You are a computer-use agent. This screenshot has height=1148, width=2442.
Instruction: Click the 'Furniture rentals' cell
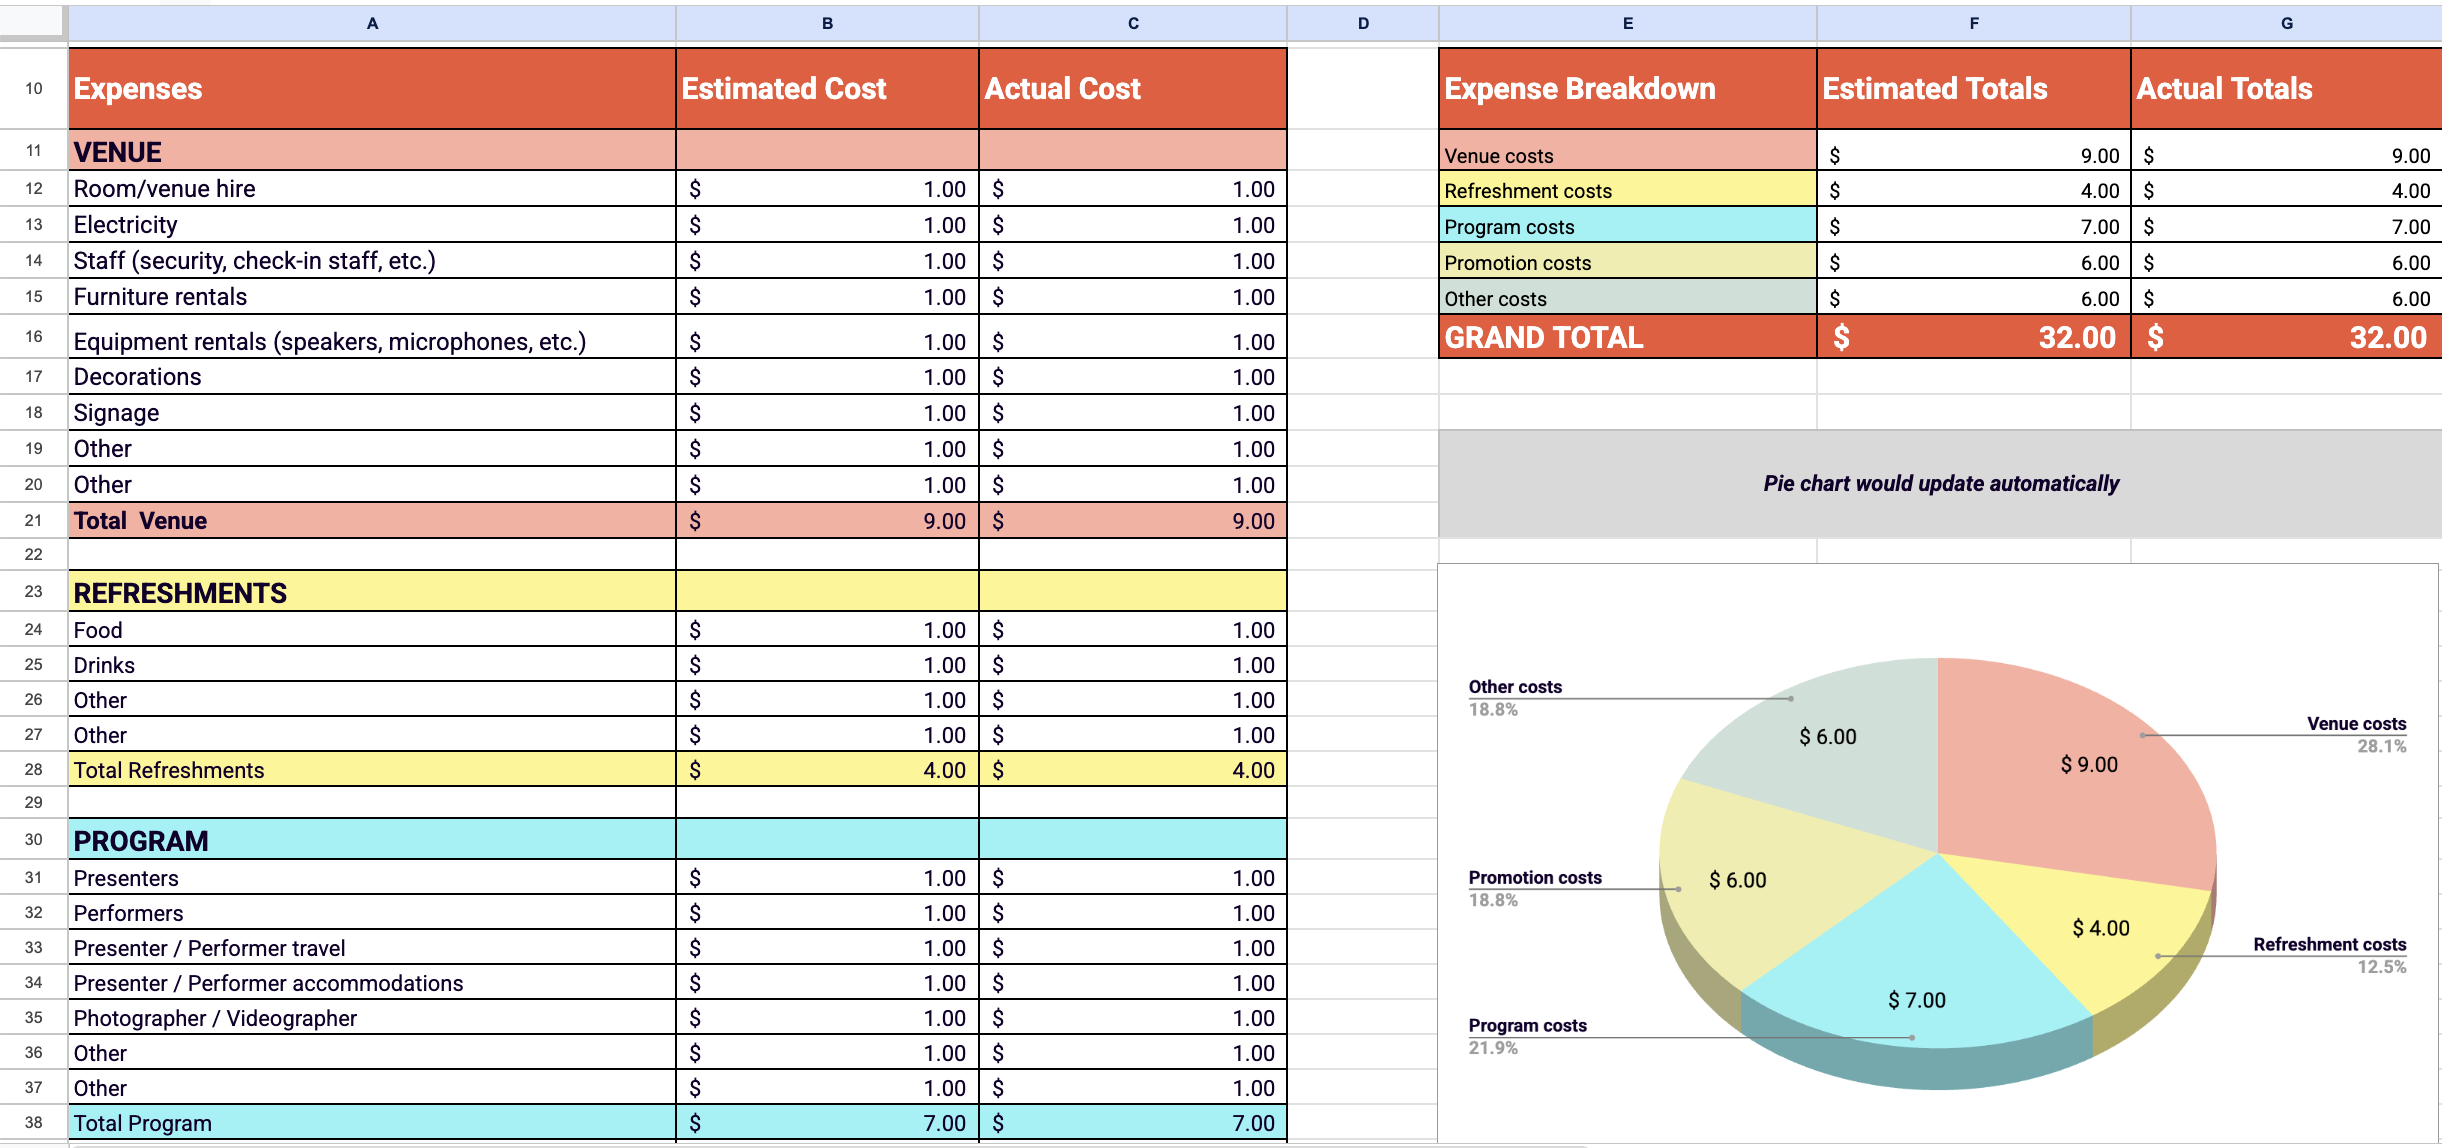click(372, 297)
